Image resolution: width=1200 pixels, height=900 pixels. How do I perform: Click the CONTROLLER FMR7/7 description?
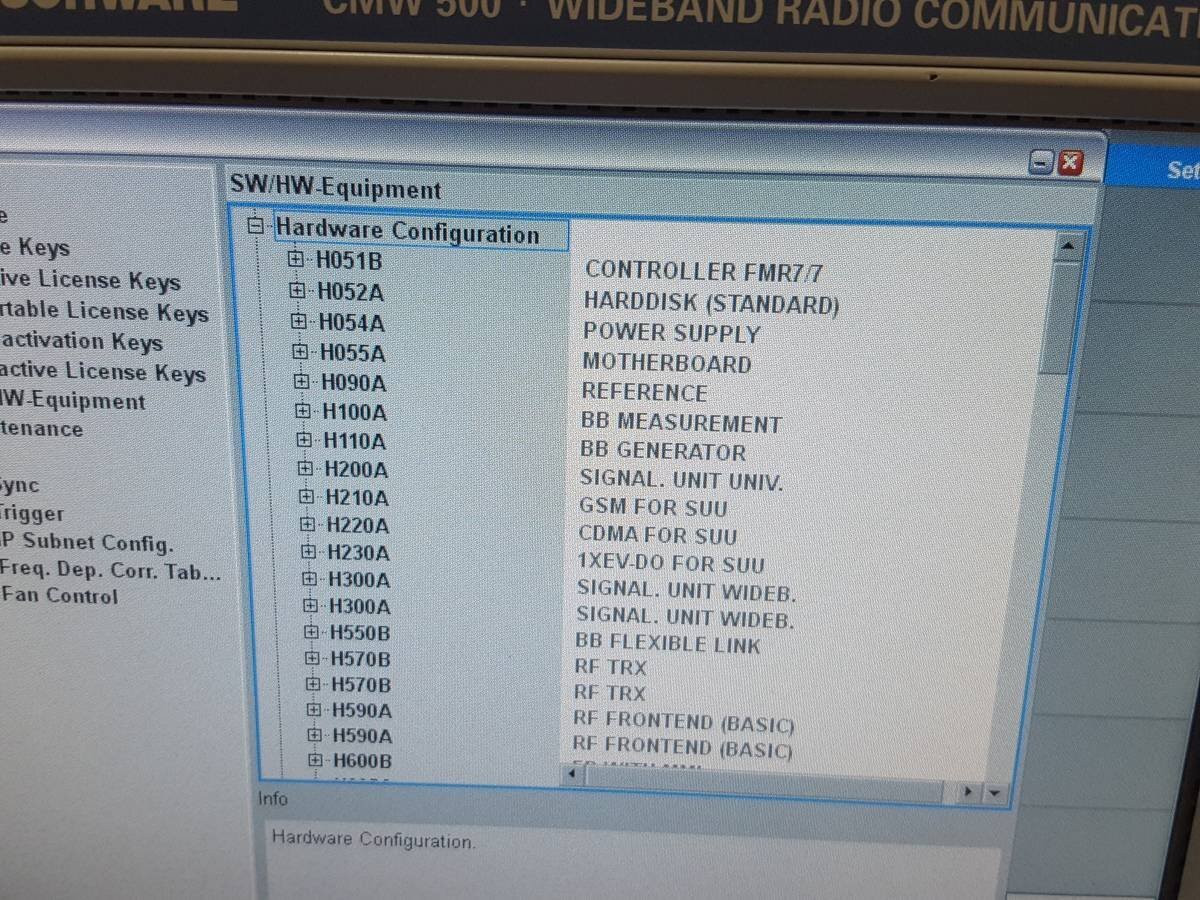(x=705, y=271)
